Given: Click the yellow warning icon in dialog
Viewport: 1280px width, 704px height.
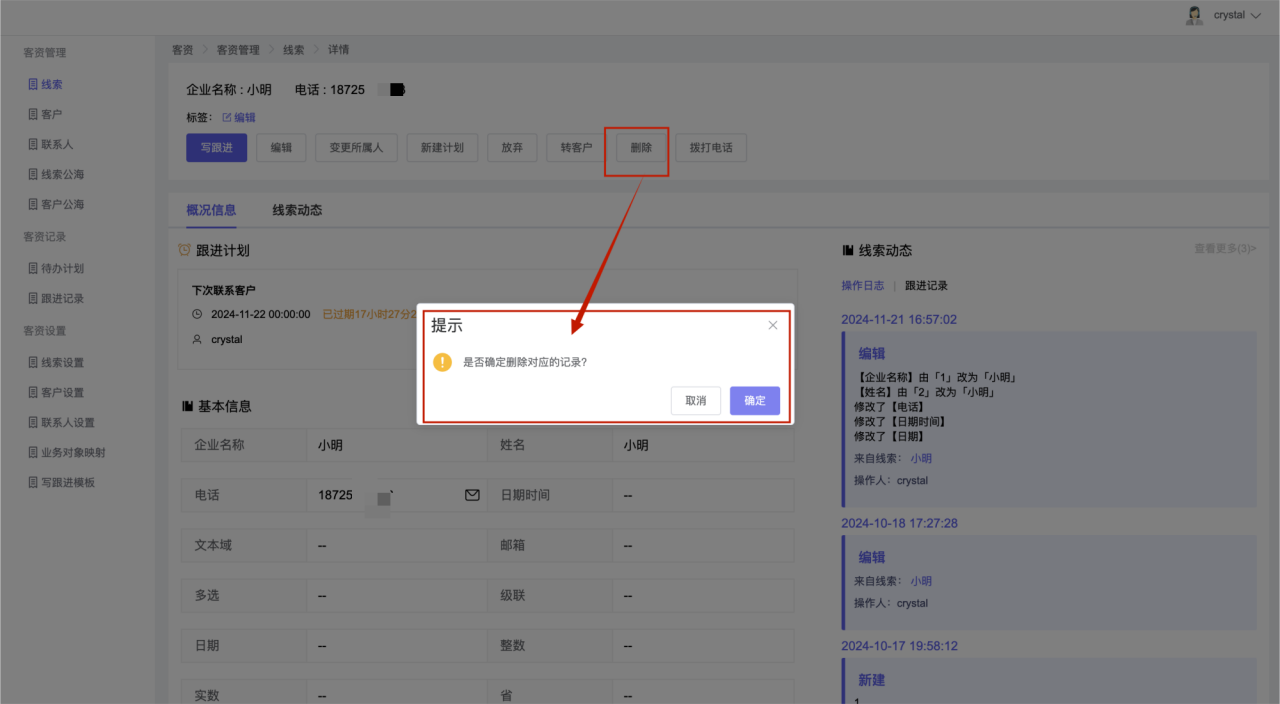Looking at the screenshot, I should [x=443, y=362].
